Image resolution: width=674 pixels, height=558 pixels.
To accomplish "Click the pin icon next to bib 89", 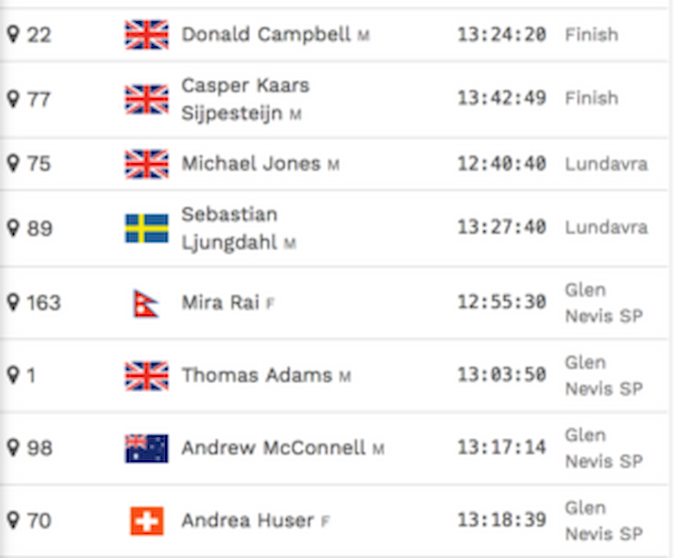I will 14,228.
